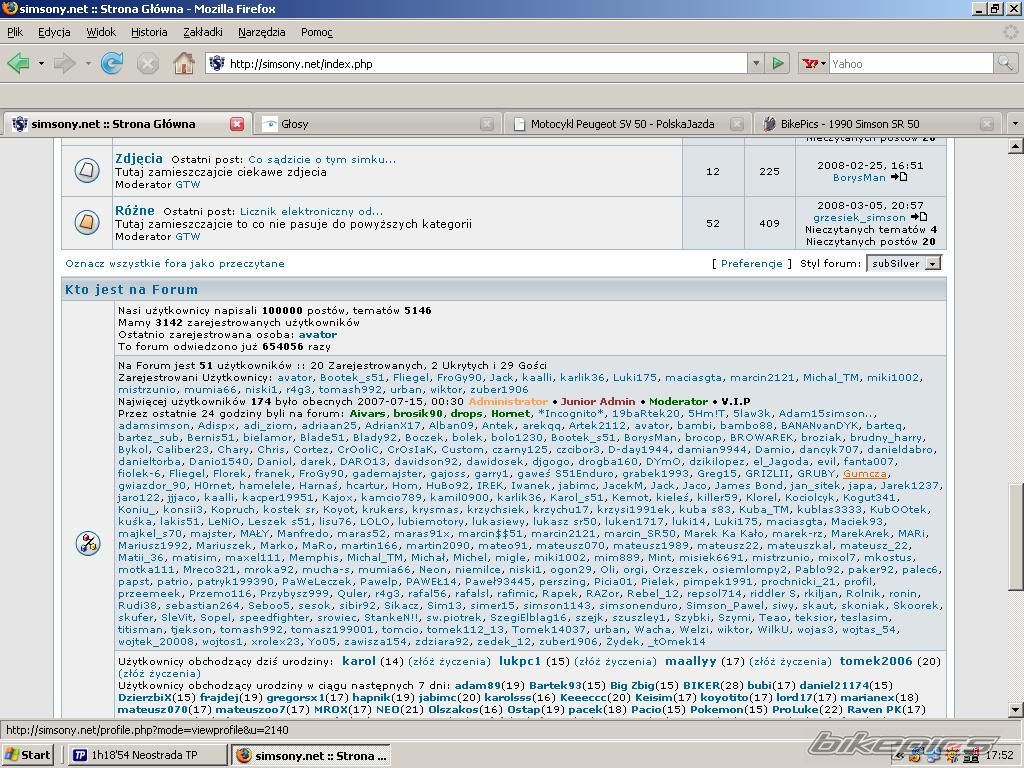The image size is (1024, 768).
Task: Click the Preferencje link
Action: [x=751, y=264]
